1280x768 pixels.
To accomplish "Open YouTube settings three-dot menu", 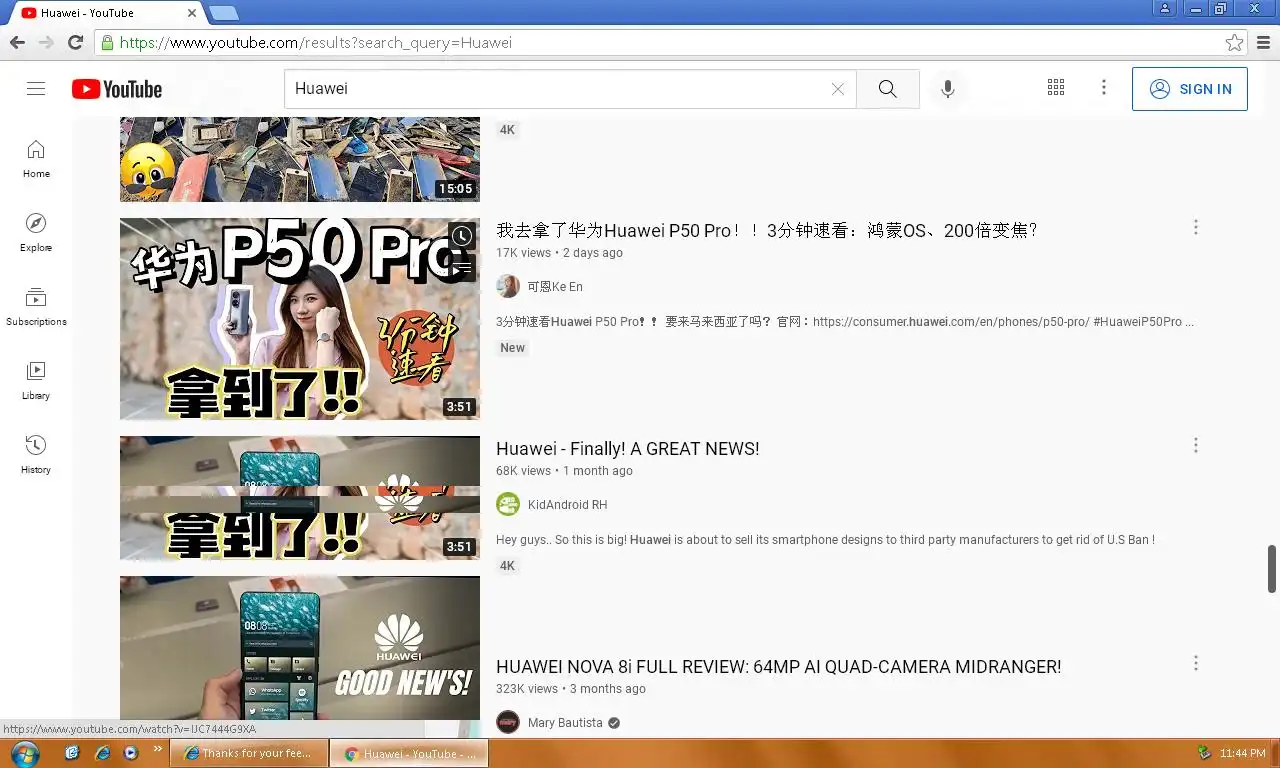I will (x=1104, y=88).
